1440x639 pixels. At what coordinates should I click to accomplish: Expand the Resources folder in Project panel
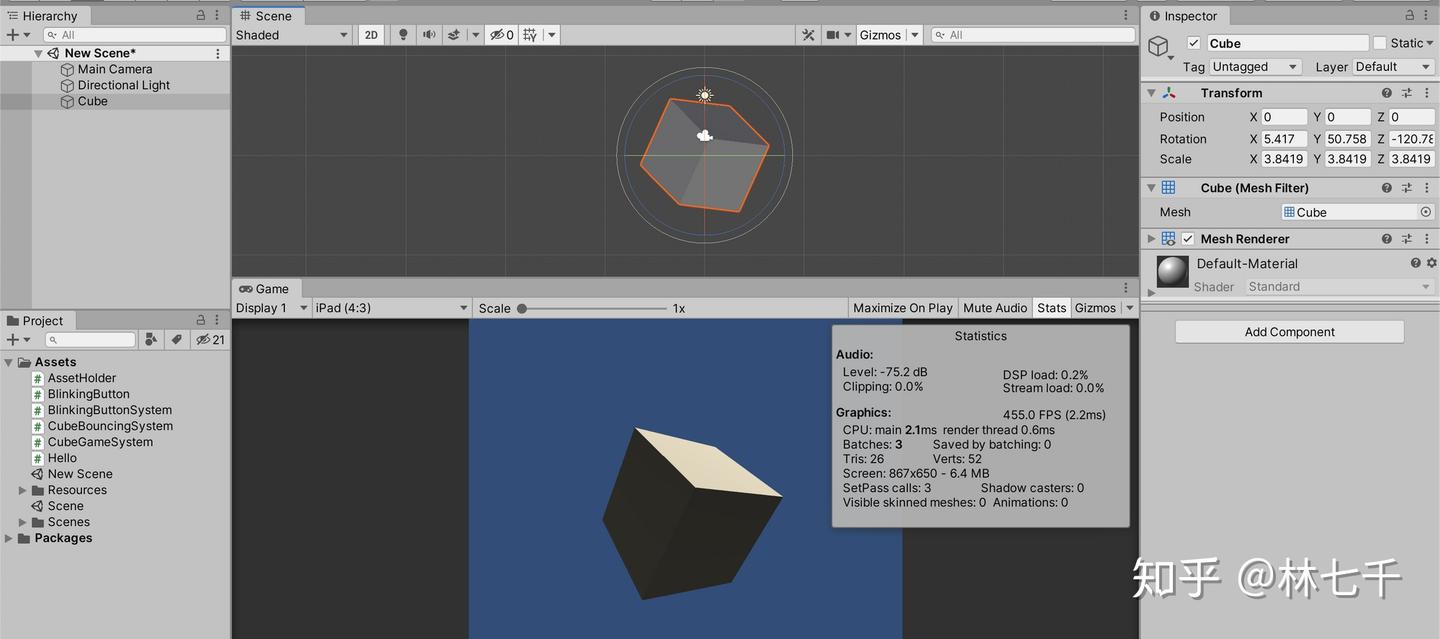point(22,489)
